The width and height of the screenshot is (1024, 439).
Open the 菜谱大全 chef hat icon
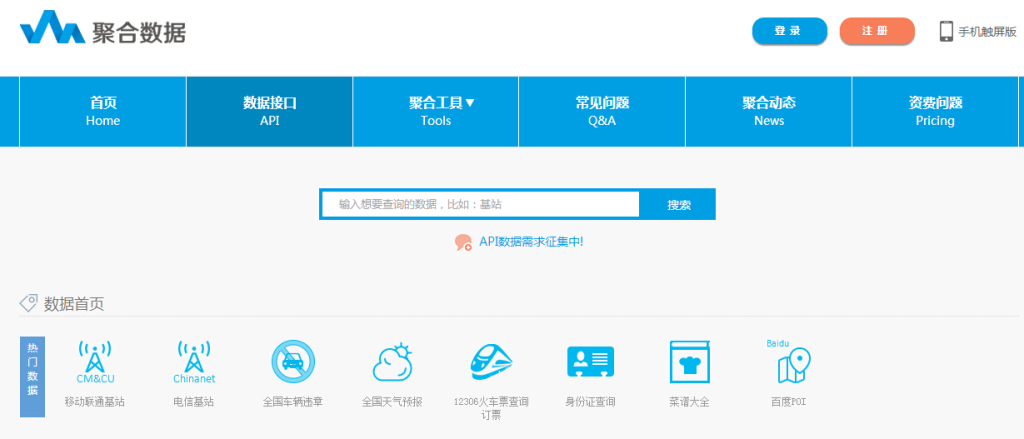click(690, 361)
